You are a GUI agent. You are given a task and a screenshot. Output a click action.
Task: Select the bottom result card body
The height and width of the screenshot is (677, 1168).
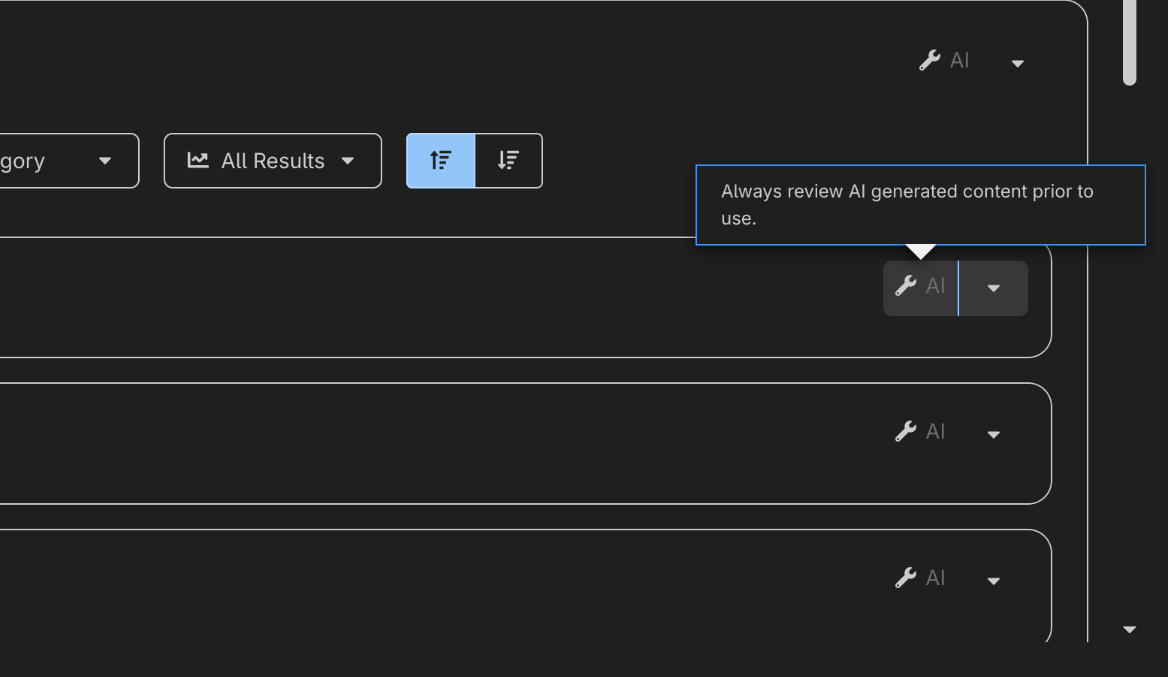point(450,588)
